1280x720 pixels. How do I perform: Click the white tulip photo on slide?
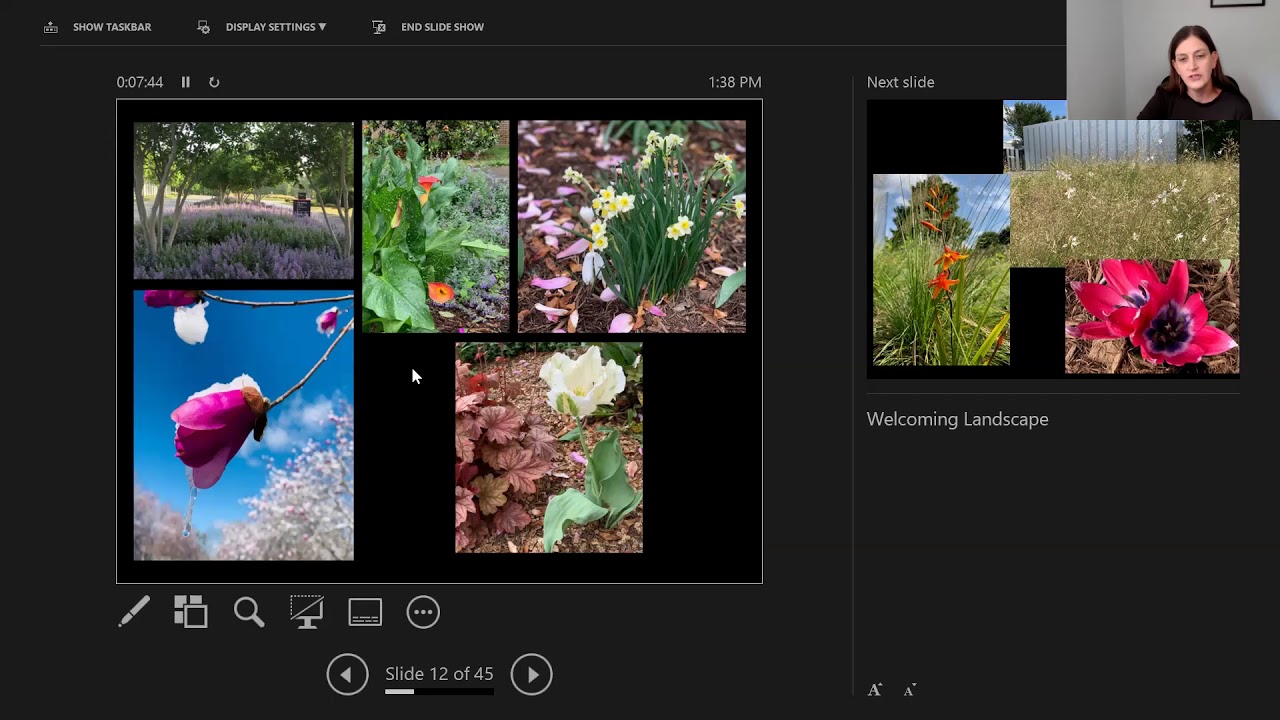549,447
